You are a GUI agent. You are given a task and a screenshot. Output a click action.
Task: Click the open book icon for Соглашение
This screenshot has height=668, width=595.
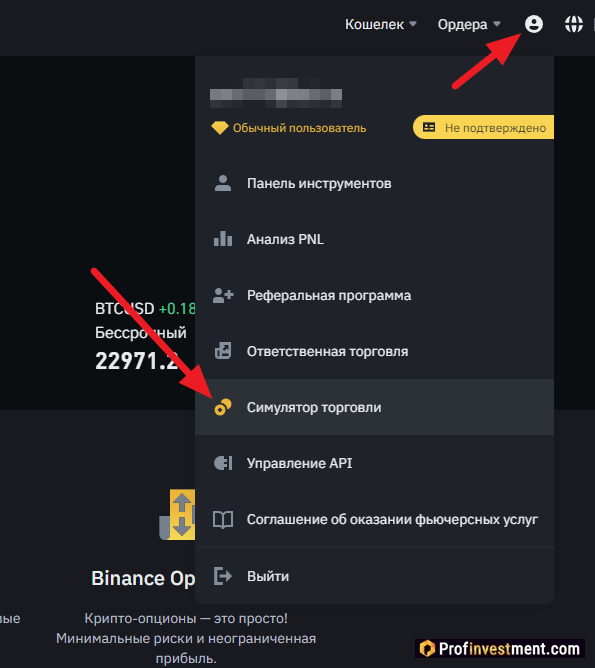coord(223,519)
